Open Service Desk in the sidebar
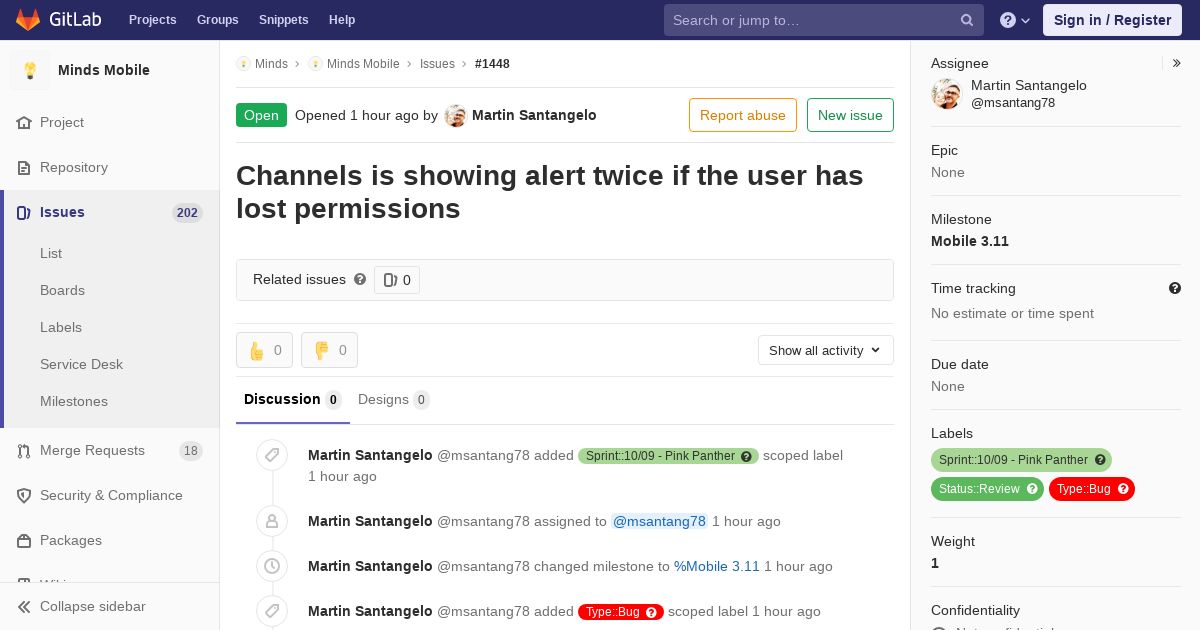1200x630 pixels. tap(81, 364)
